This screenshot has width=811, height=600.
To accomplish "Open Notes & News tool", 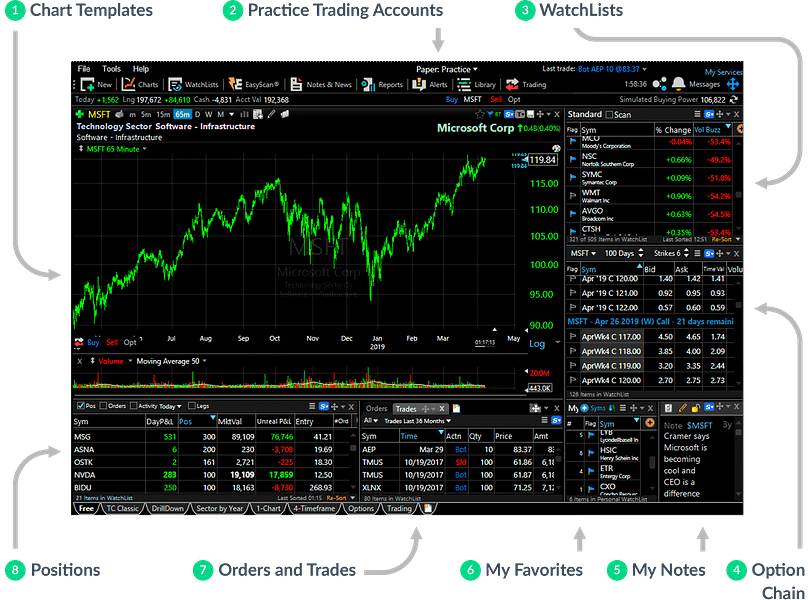I will click(x=322, y=85).
